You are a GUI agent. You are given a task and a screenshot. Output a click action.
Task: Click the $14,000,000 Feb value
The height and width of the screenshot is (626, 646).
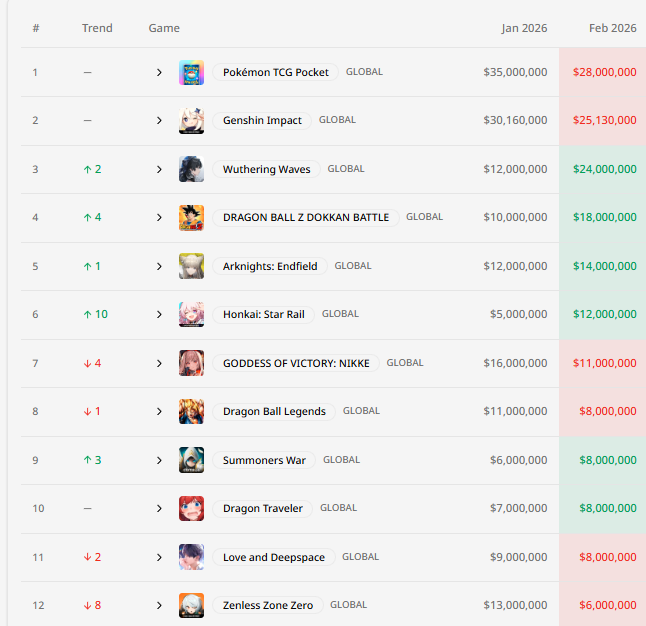(604, 266)
